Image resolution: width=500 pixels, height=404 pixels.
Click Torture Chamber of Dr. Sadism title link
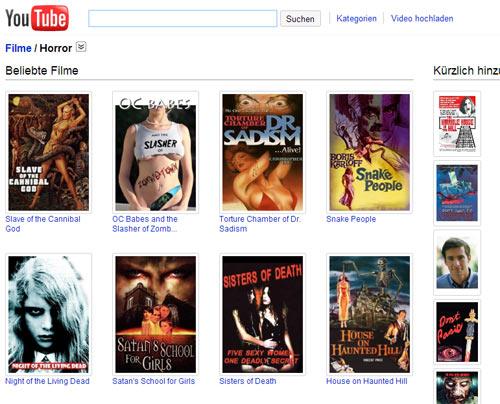(x=260, y=224)
